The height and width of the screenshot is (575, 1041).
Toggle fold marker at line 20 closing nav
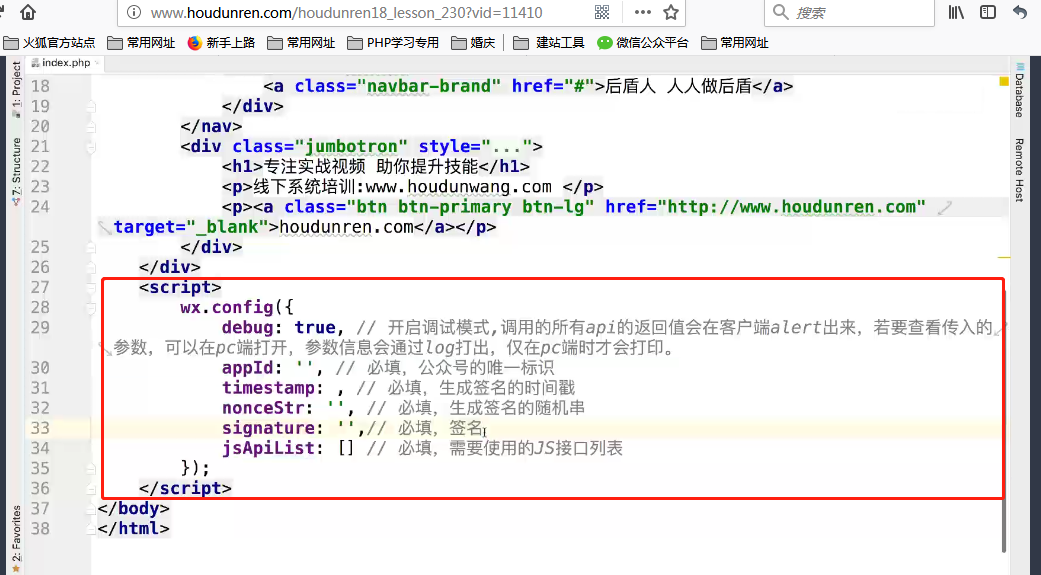coord(91,126)
